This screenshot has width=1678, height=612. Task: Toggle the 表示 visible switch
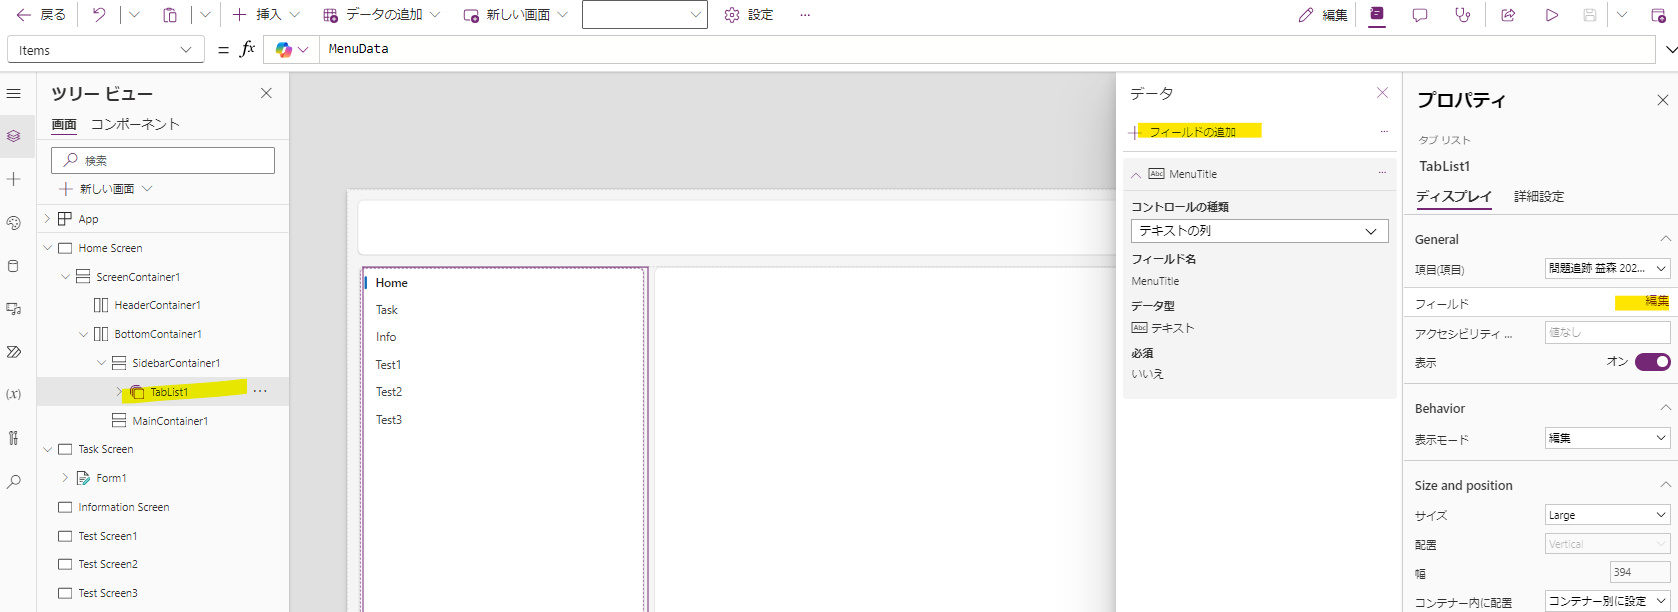tap(1653, 362)
